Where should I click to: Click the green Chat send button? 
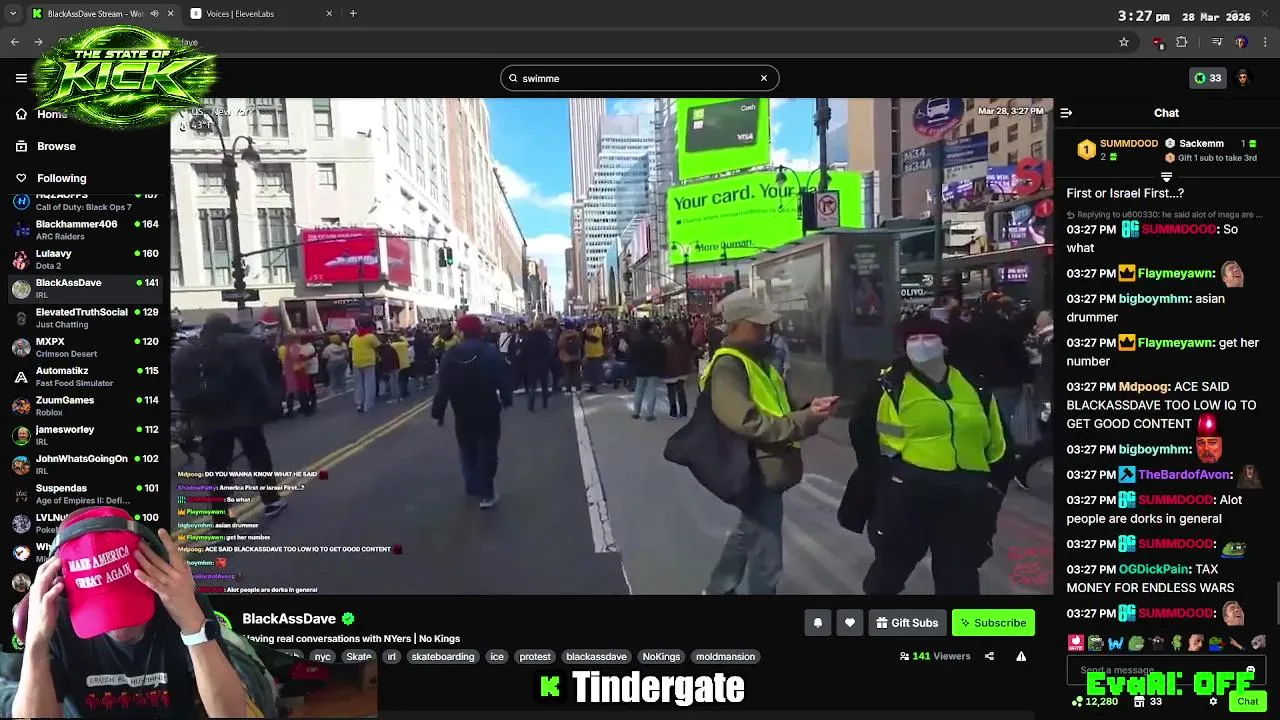point(1247,702)
